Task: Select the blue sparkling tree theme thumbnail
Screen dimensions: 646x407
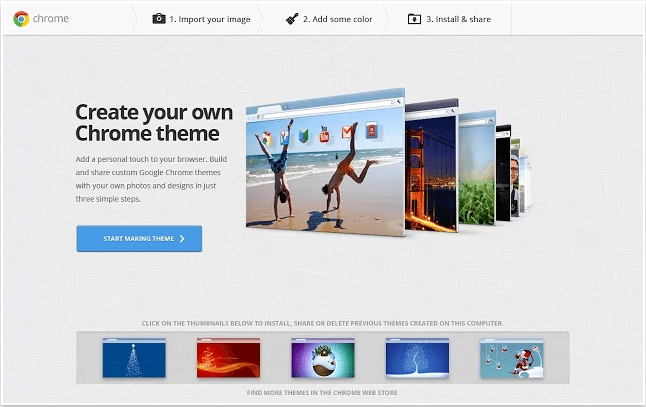Action: [x=417, y=358]
